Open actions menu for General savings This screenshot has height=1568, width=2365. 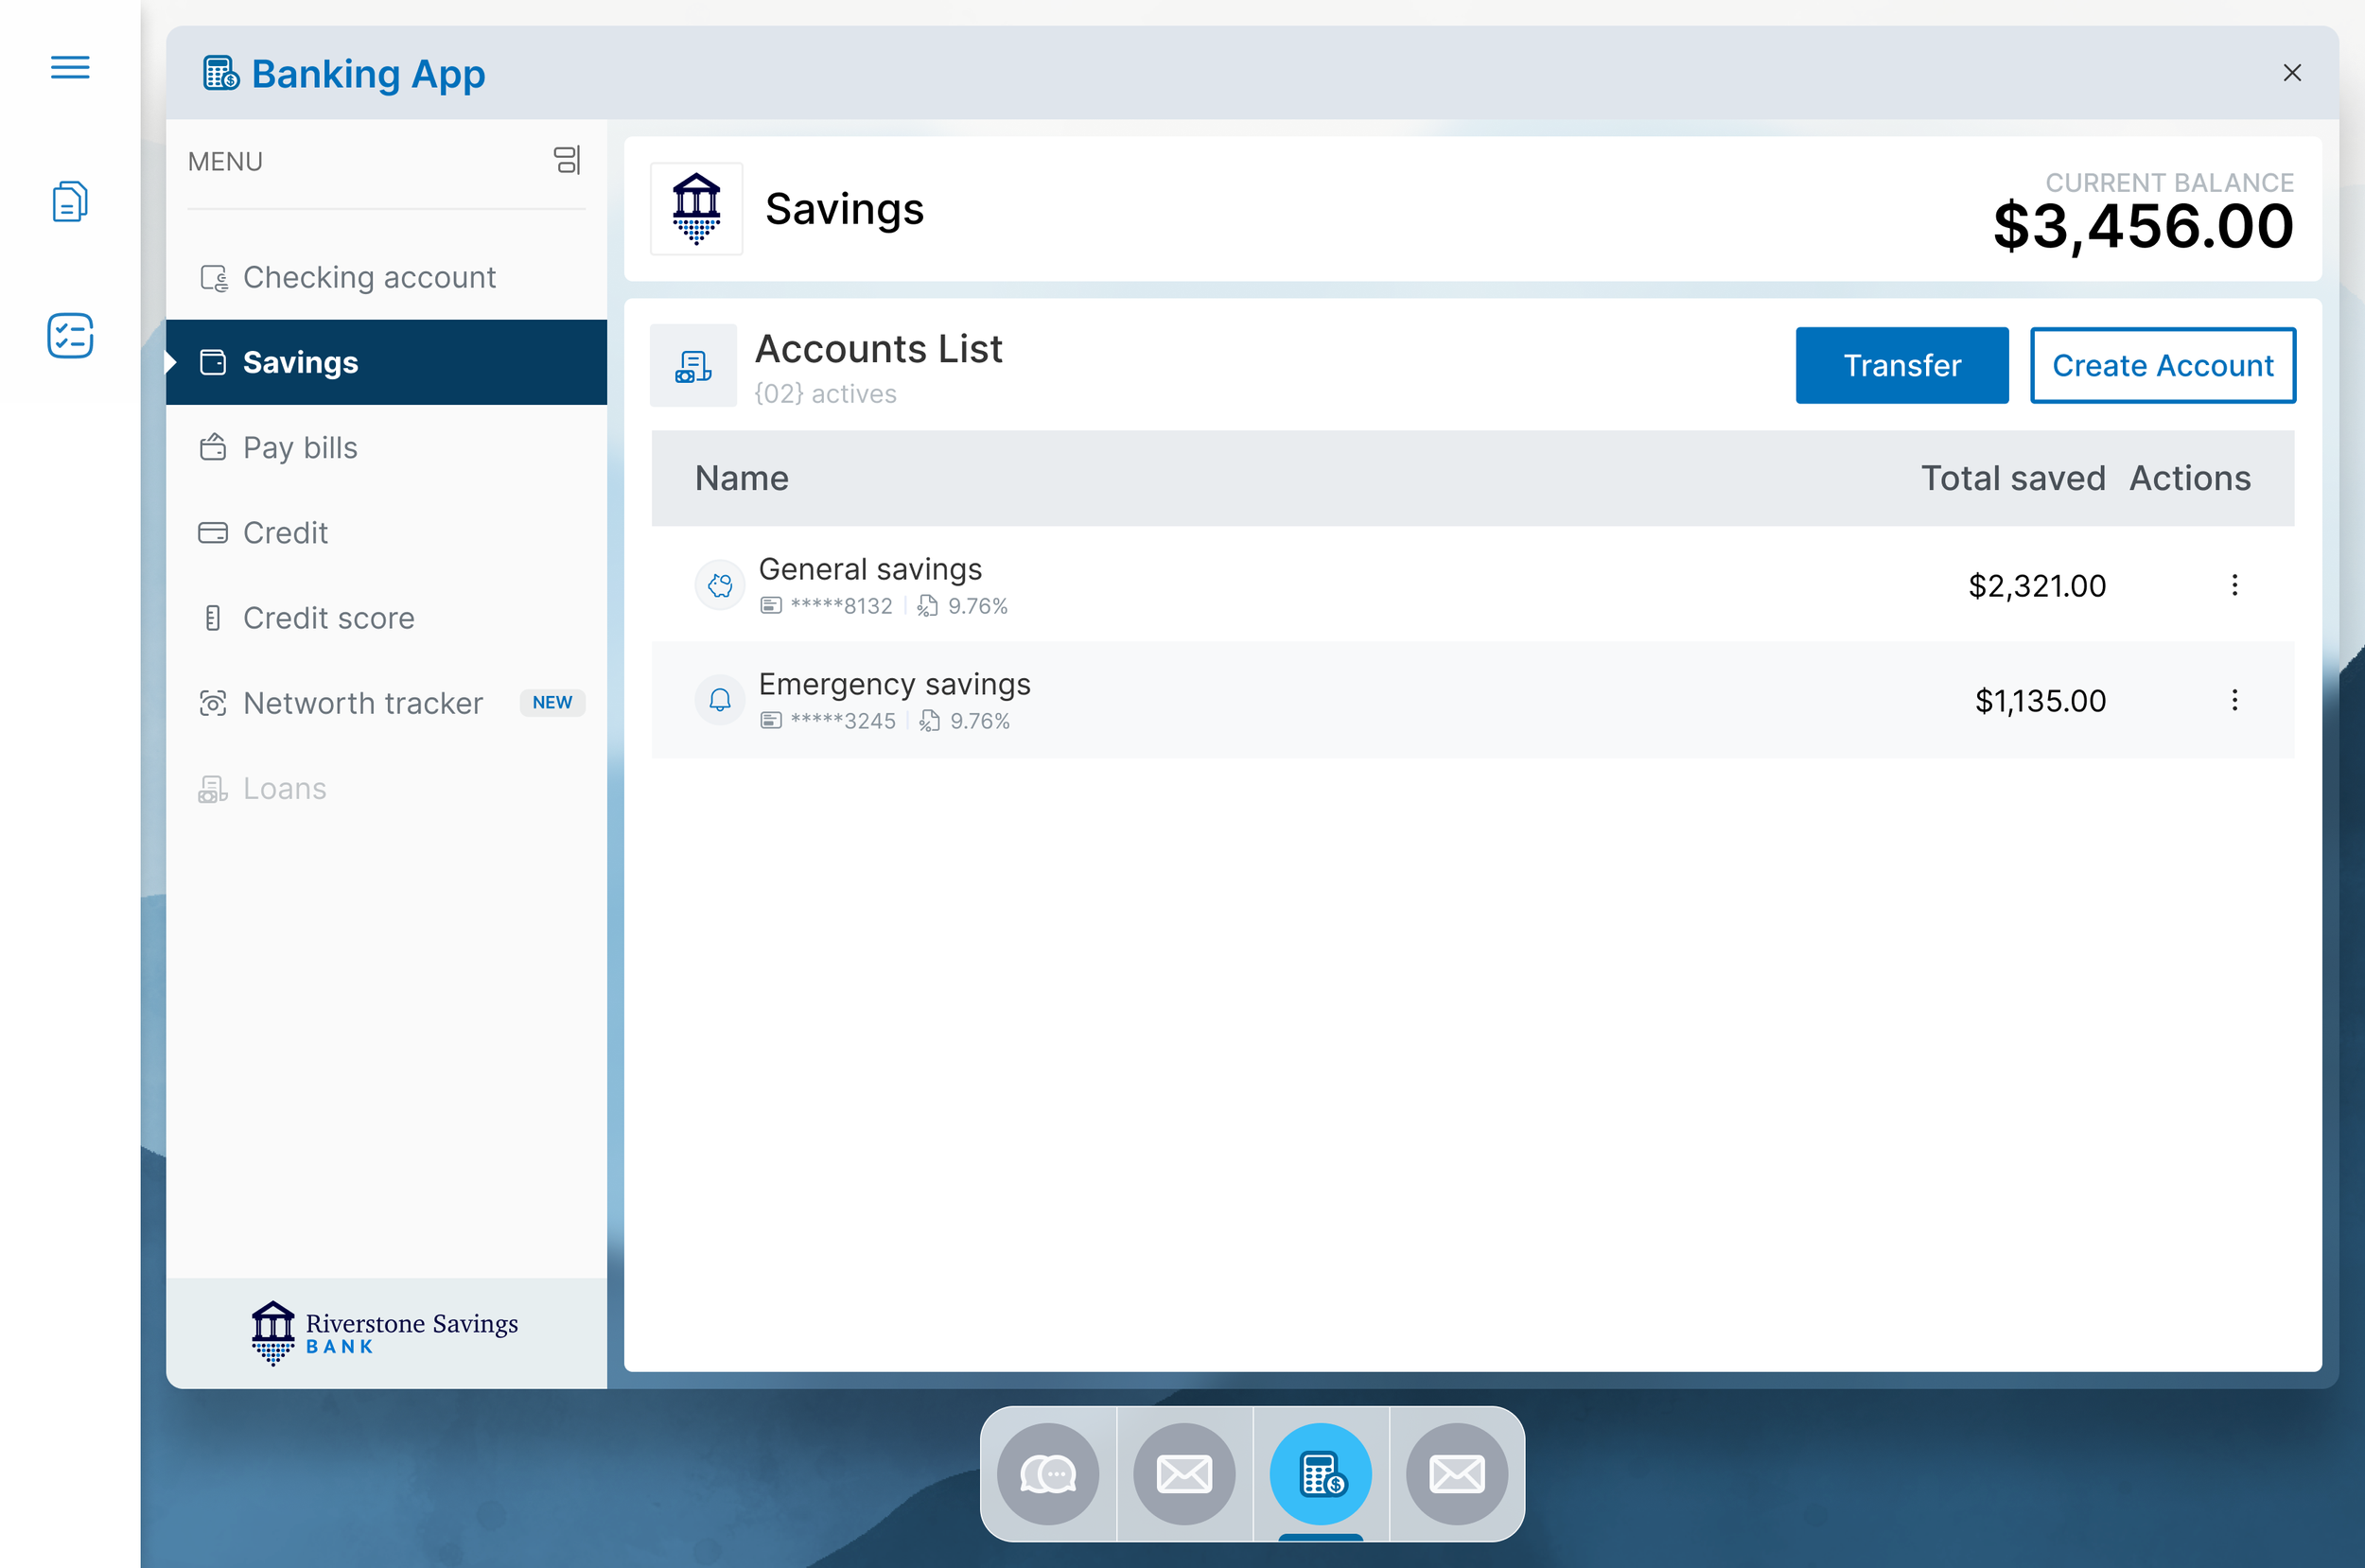coord(2234,585)
